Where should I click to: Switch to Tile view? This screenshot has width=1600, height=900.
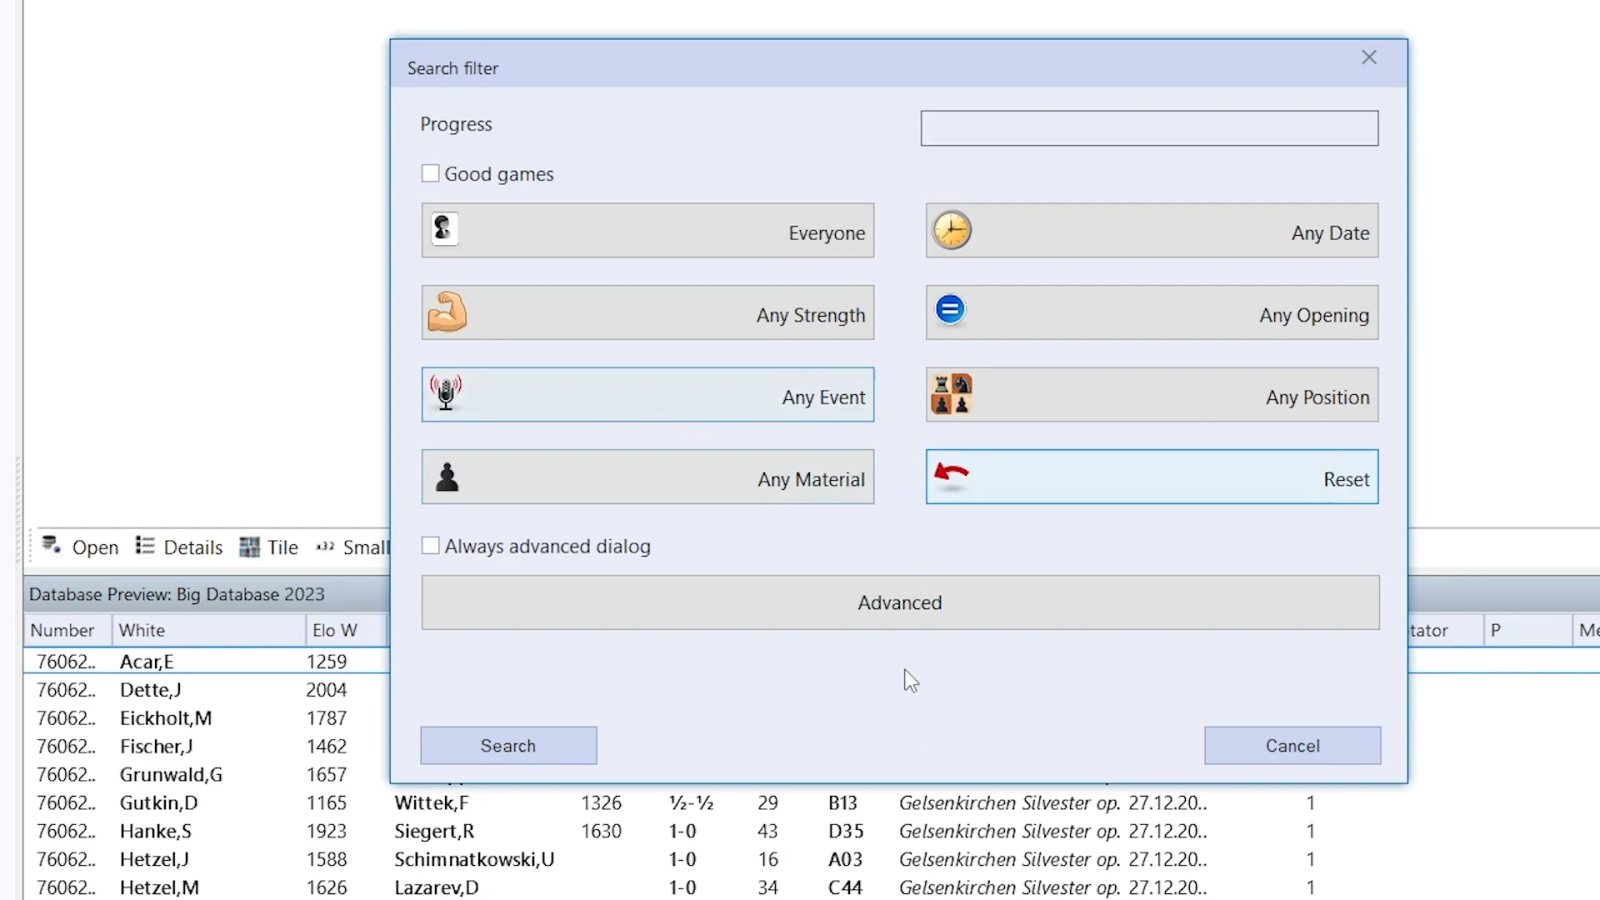(x=269, y=547)
